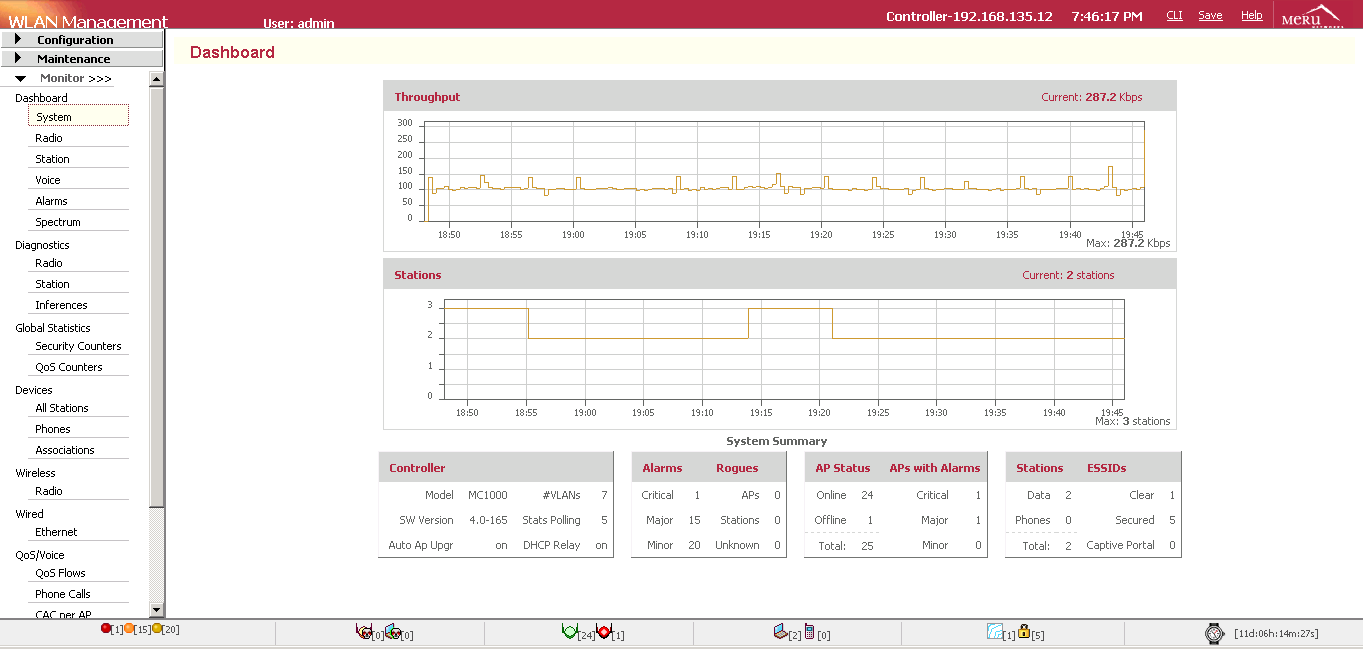This screenshot has width=1364, height=650.
Task: Click the yellow minor alarms status icon
Action: [x=157, y=628]
